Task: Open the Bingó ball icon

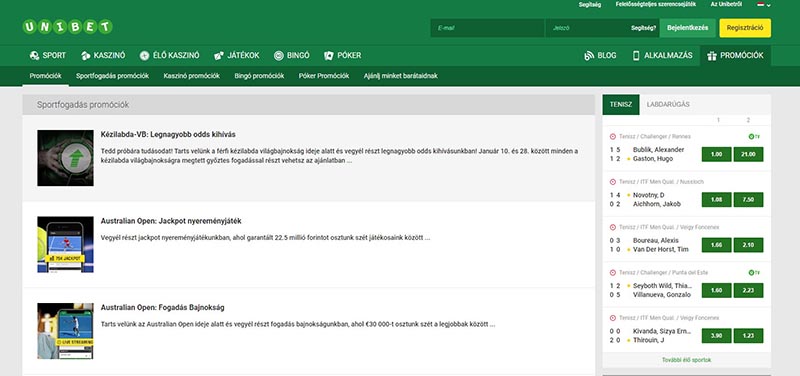Action: click(279, 56)
